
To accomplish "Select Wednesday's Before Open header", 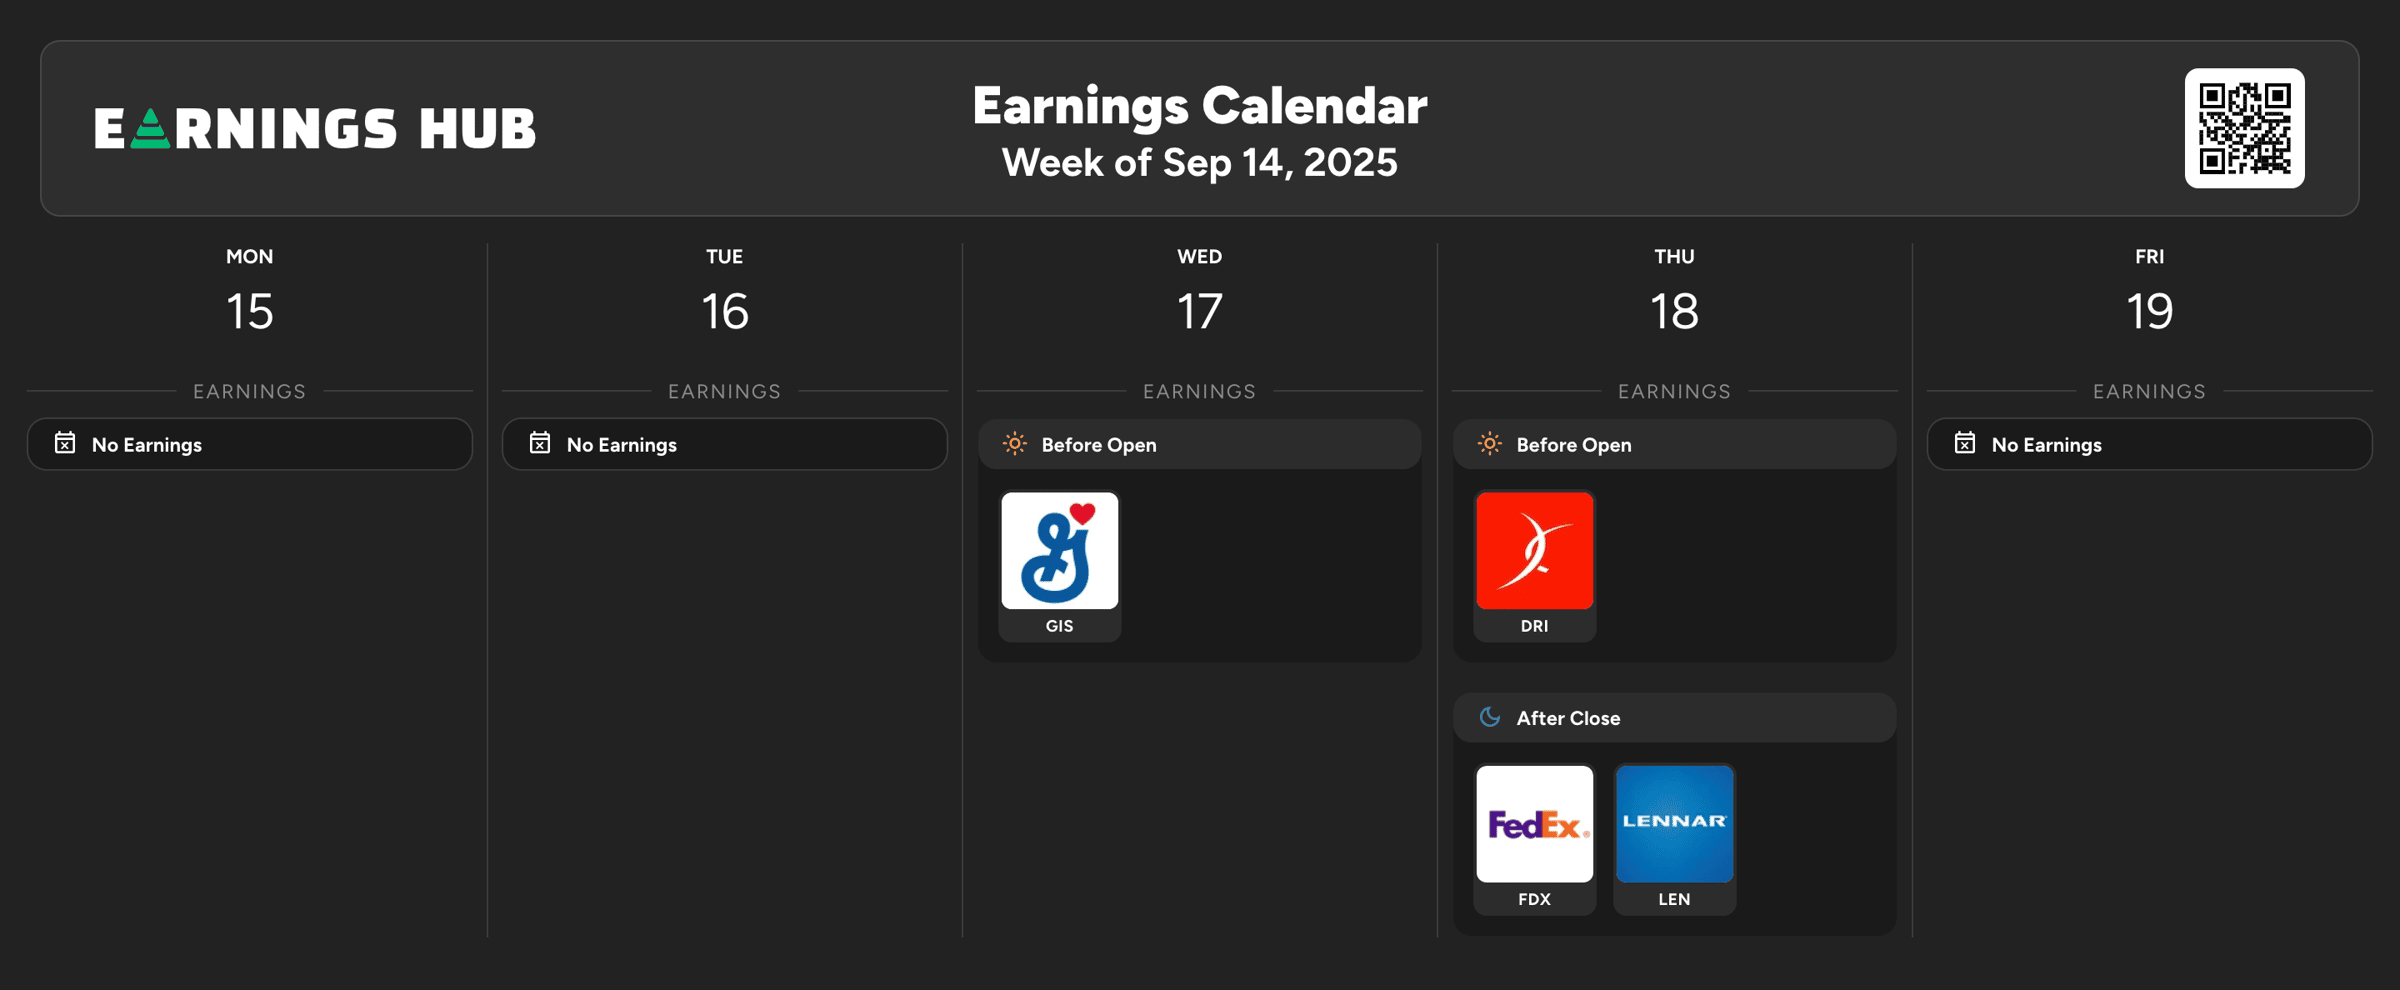I will point(1199,444).
